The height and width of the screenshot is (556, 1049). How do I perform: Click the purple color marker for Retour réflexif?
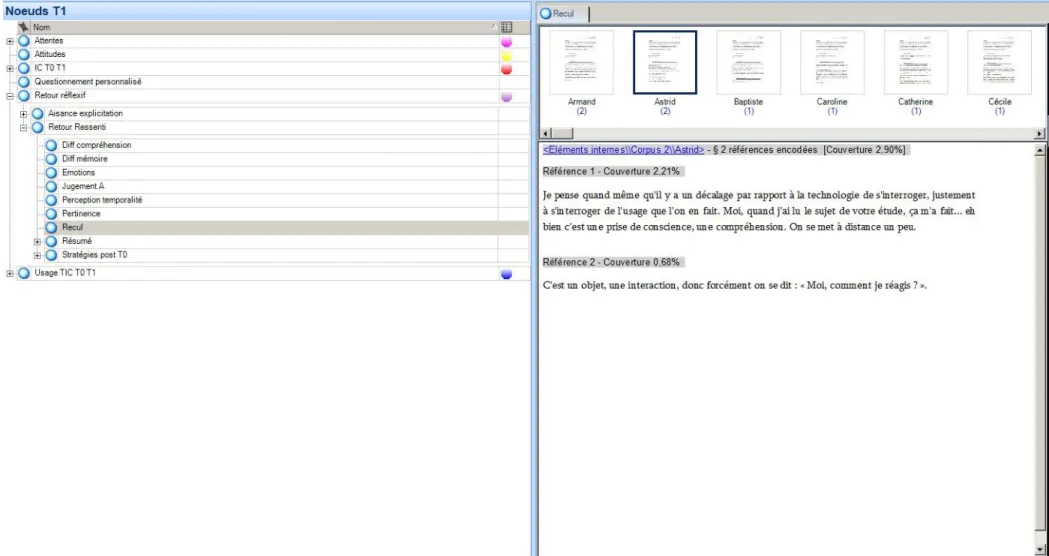point(506,96)
